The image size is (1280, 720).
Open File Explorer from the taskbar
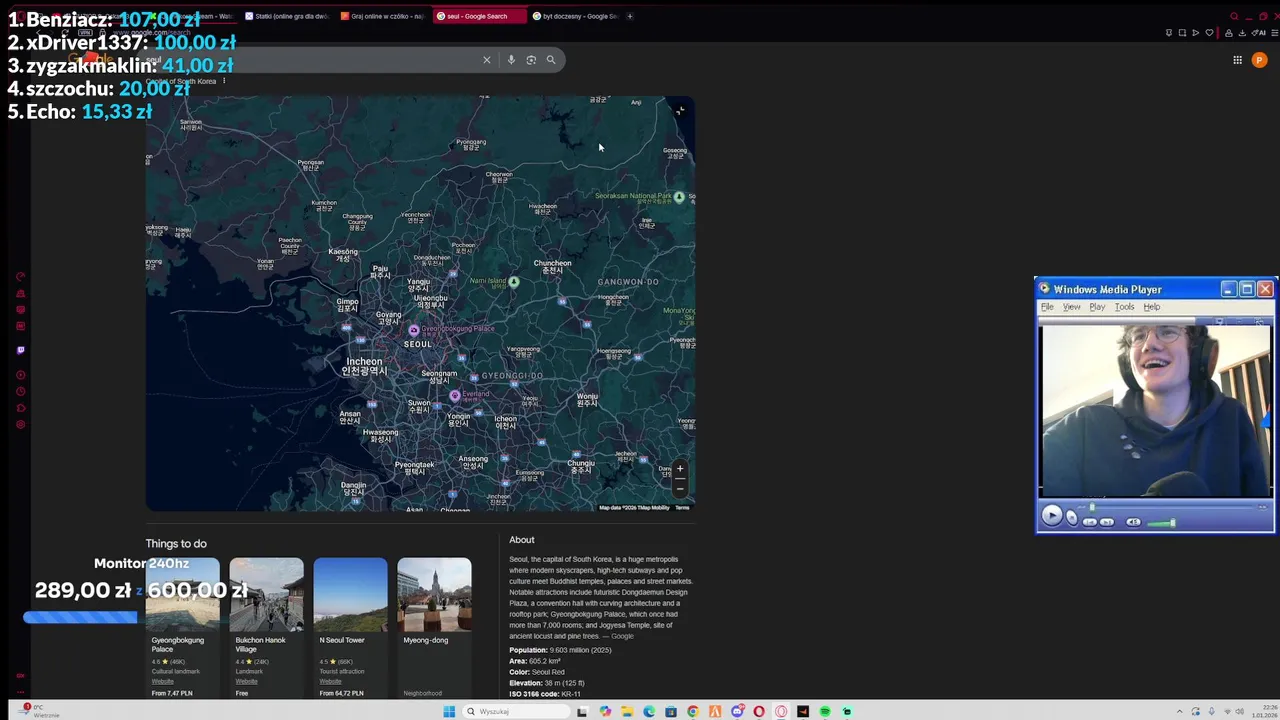tap(627, 712)
